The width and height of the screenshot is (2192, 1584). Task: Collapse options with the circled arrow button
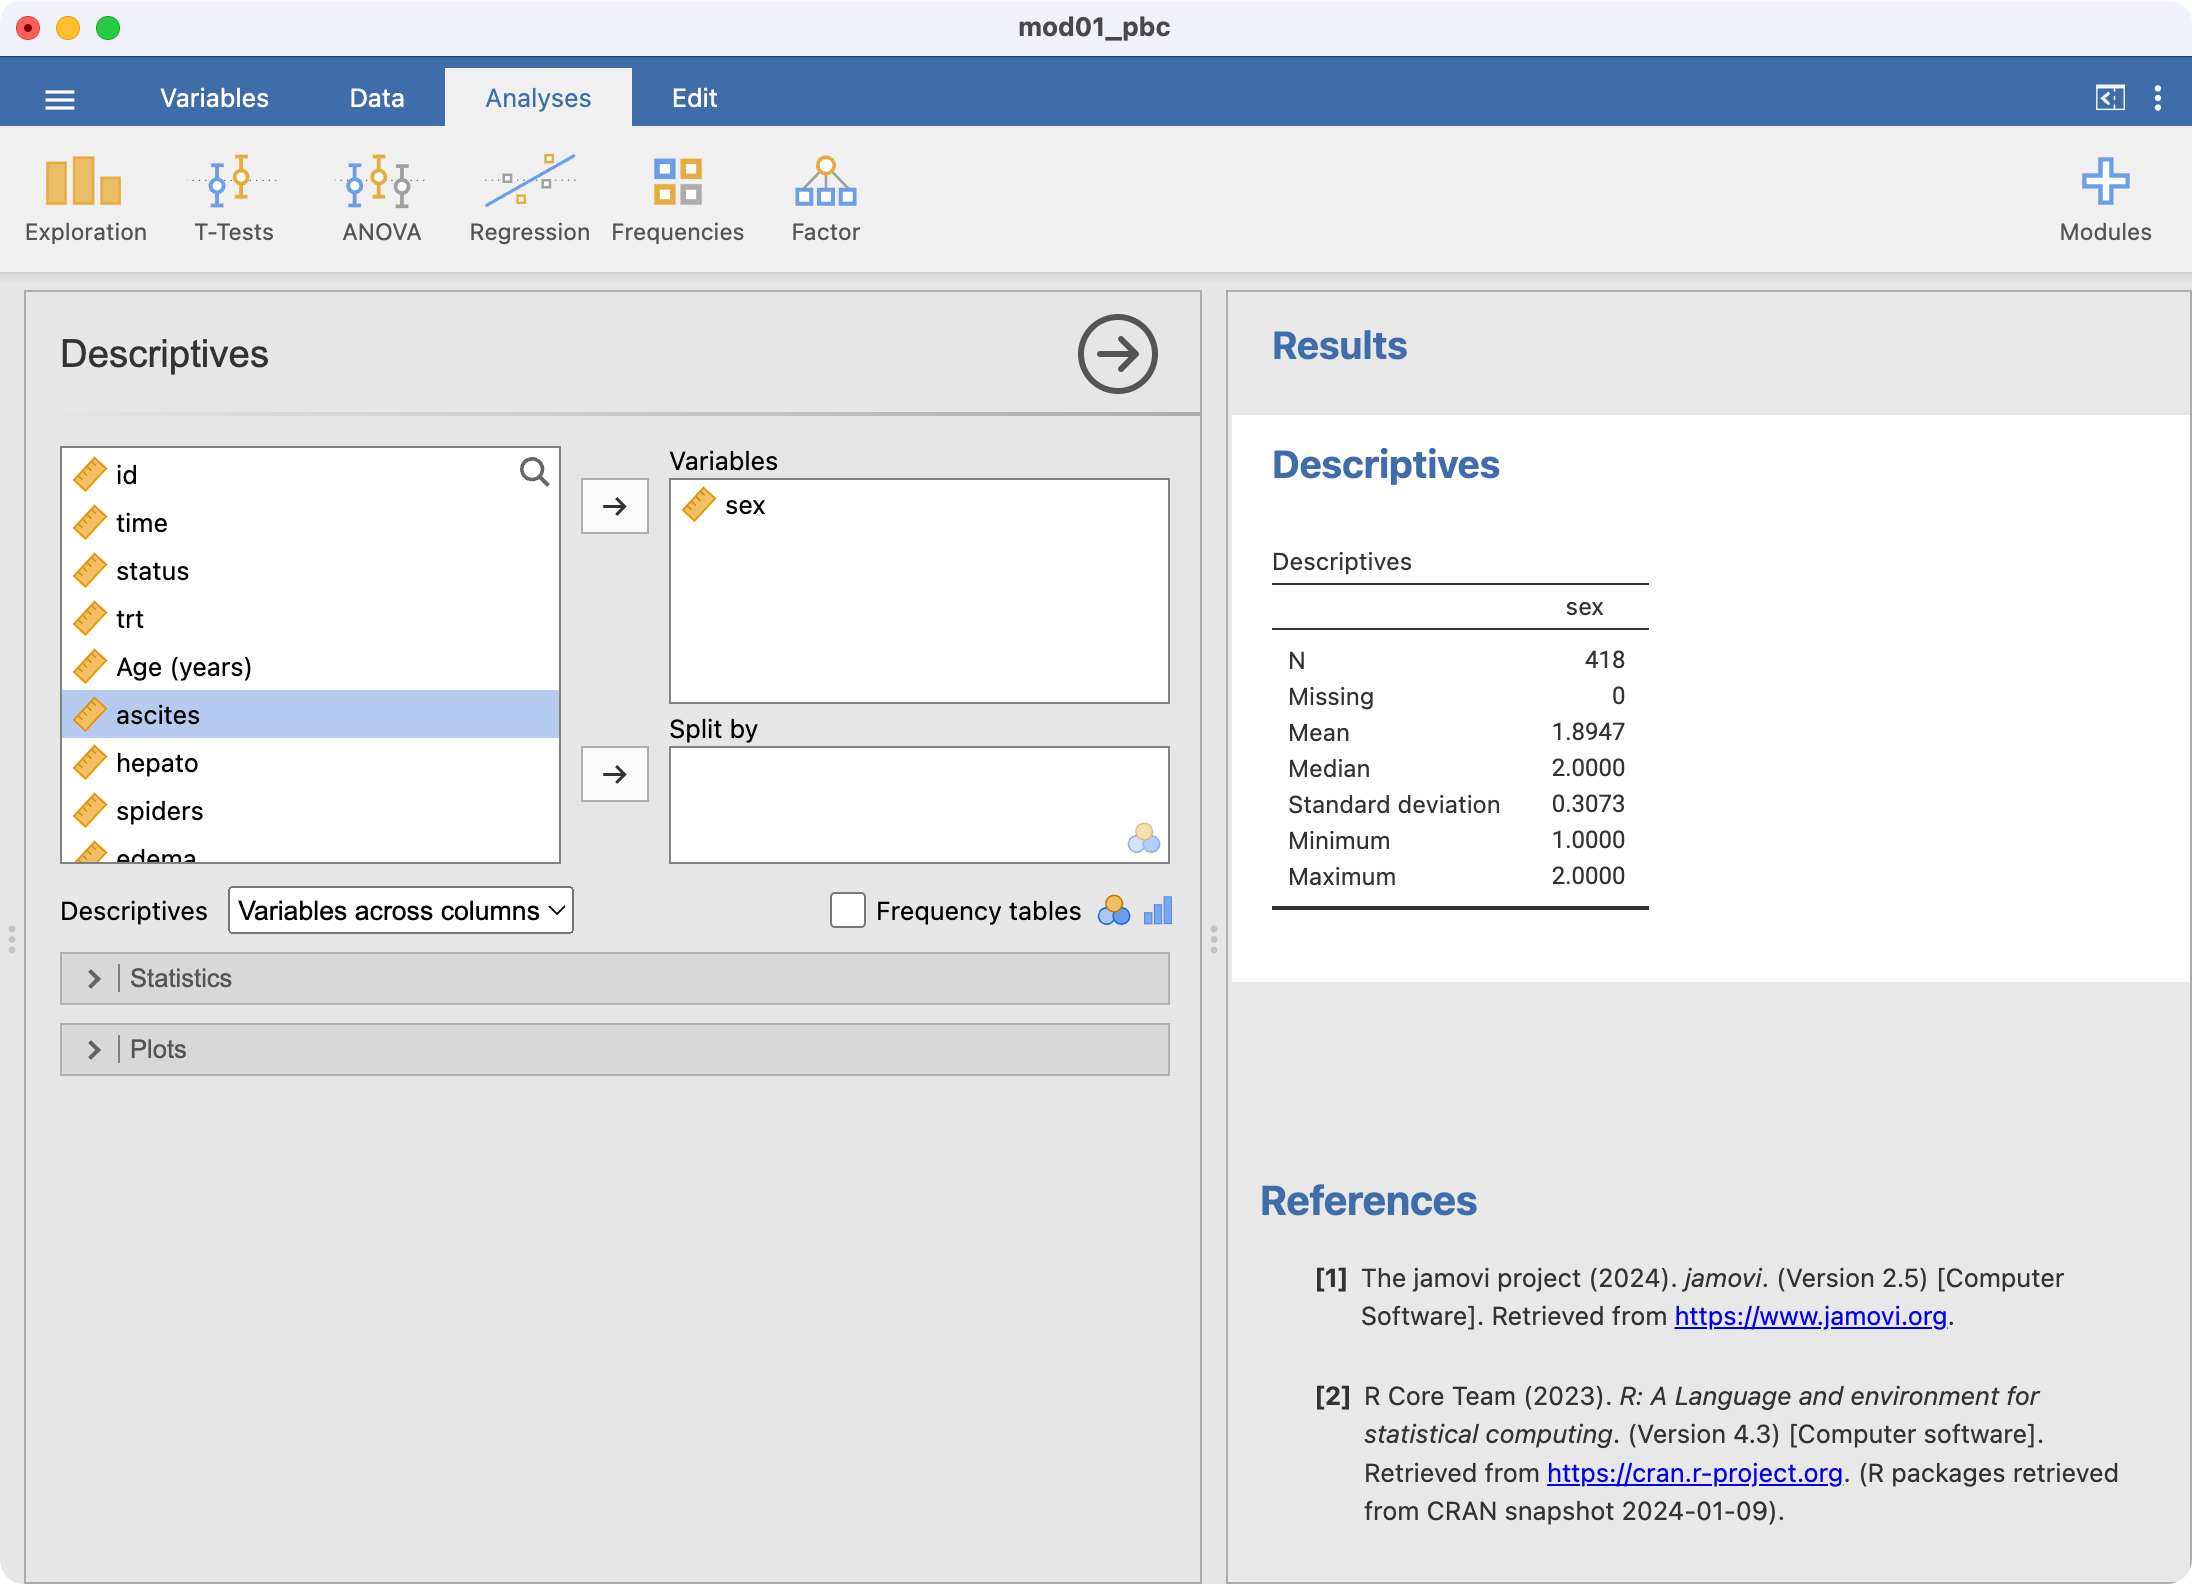(x=1117, y=354)
